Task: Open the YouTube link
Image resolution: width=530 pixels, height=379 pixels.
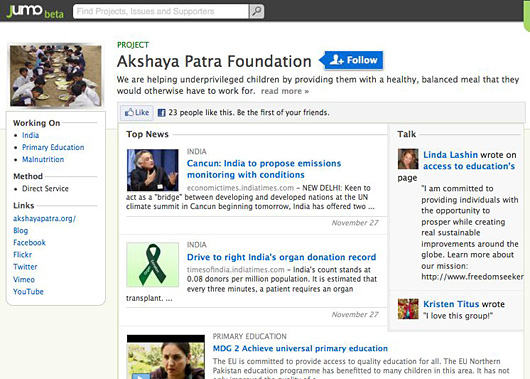Action: pyautogui.click(x=28, y=292)
